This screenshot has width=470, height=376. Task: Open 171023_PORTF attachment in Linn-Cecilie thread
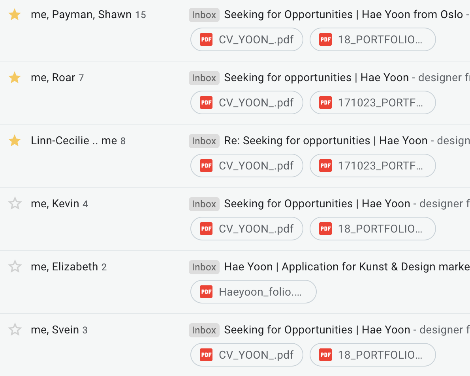click(373, 166)
